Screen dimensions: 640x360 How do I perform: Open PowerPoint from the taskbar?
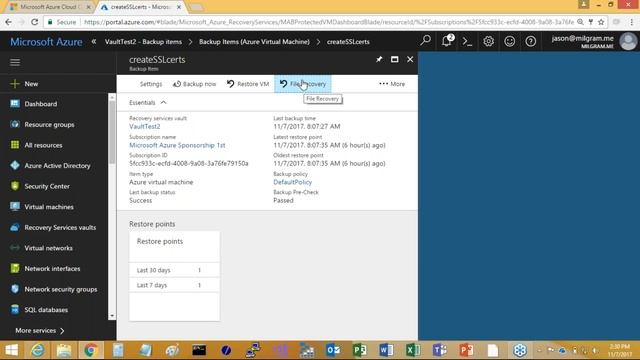466,350
